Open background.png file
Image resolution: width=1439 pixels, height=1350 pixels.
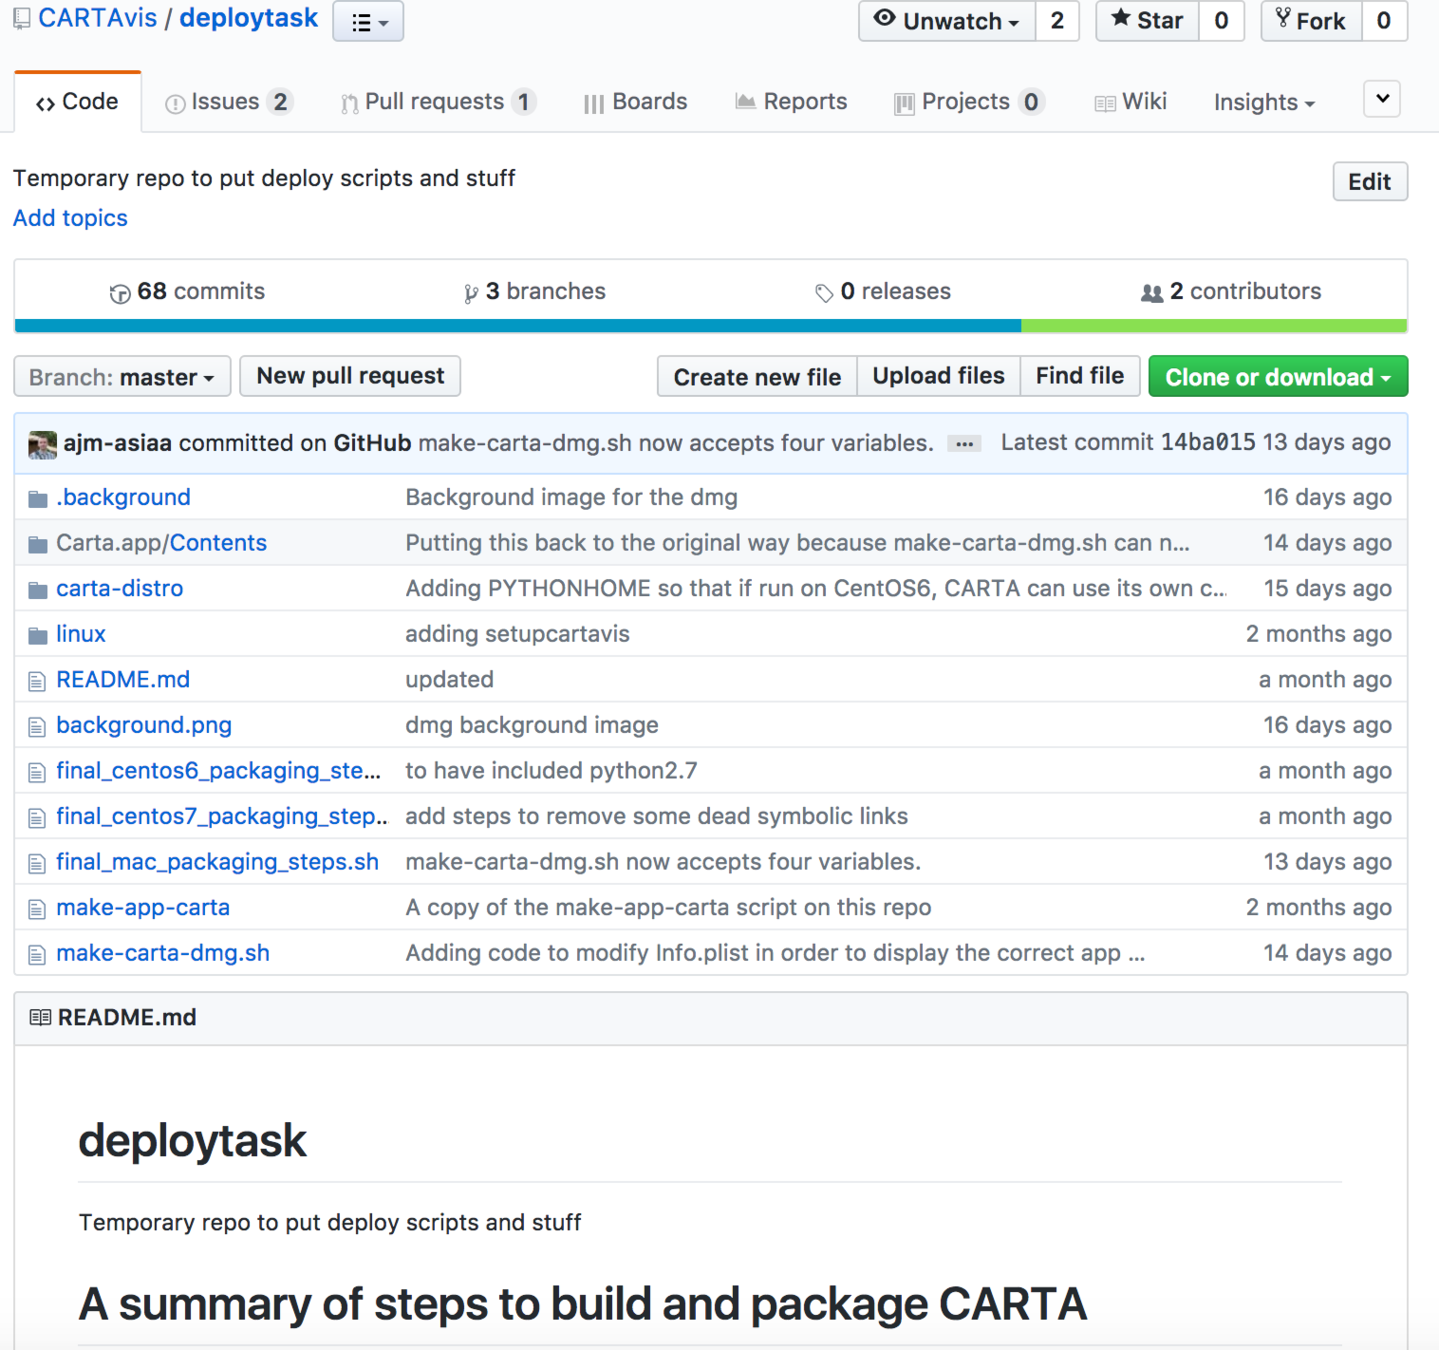tap(144, 725)
